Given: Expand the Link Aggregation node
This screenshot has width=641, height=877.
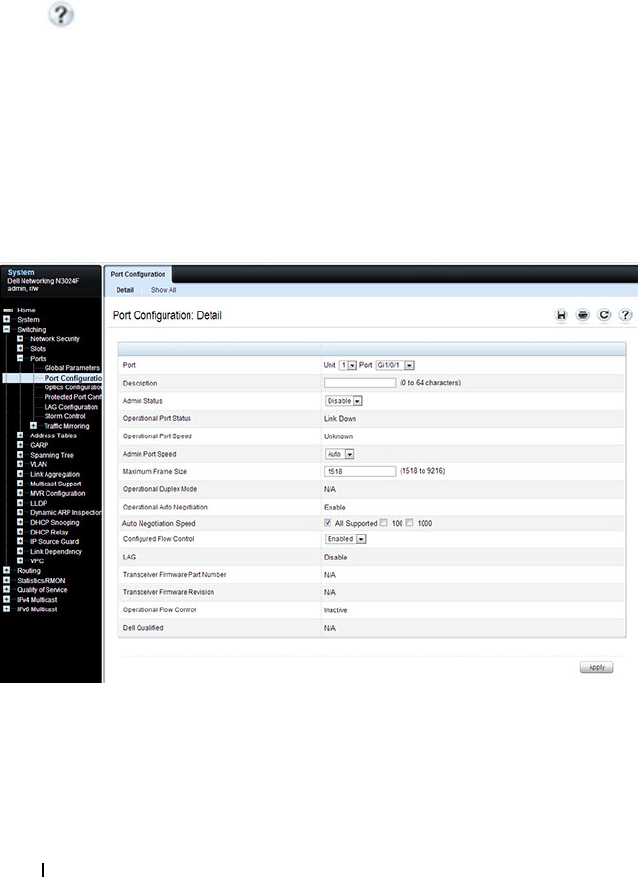Looking at the screenshot, I should [20, 474].
